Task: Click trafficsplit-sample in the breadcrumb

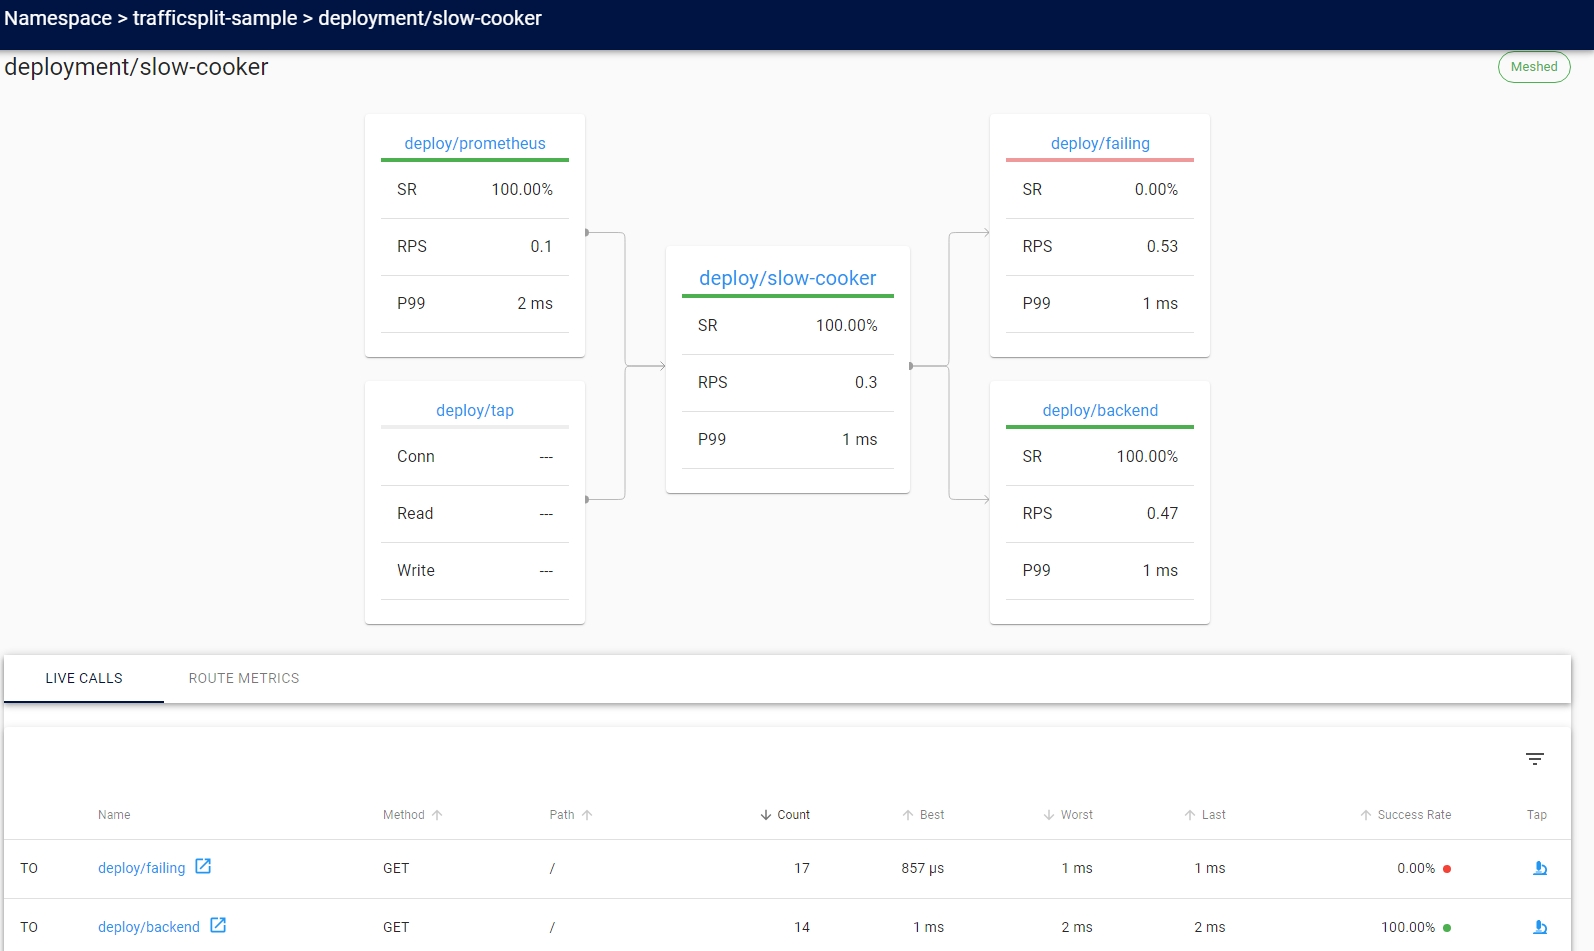Action: (x=215, y=18)
